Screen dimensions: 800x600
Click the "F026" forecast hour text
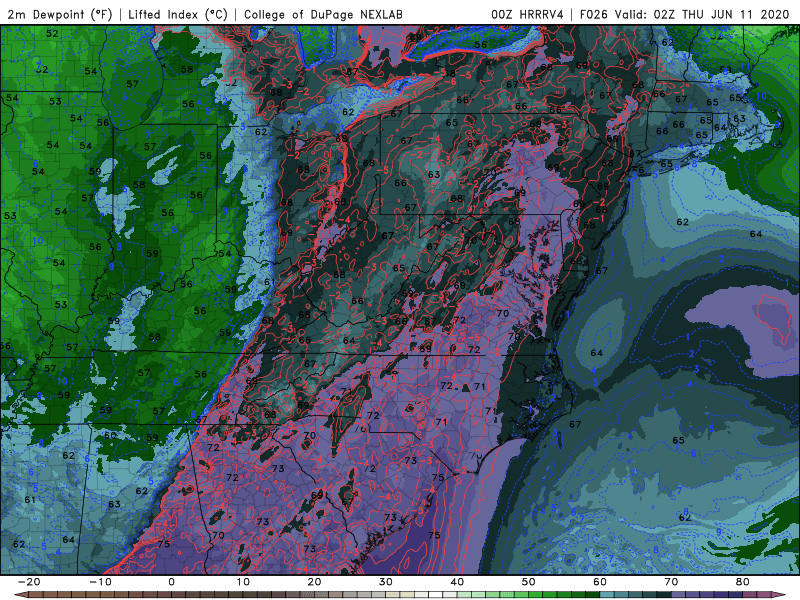coord(594,14)
